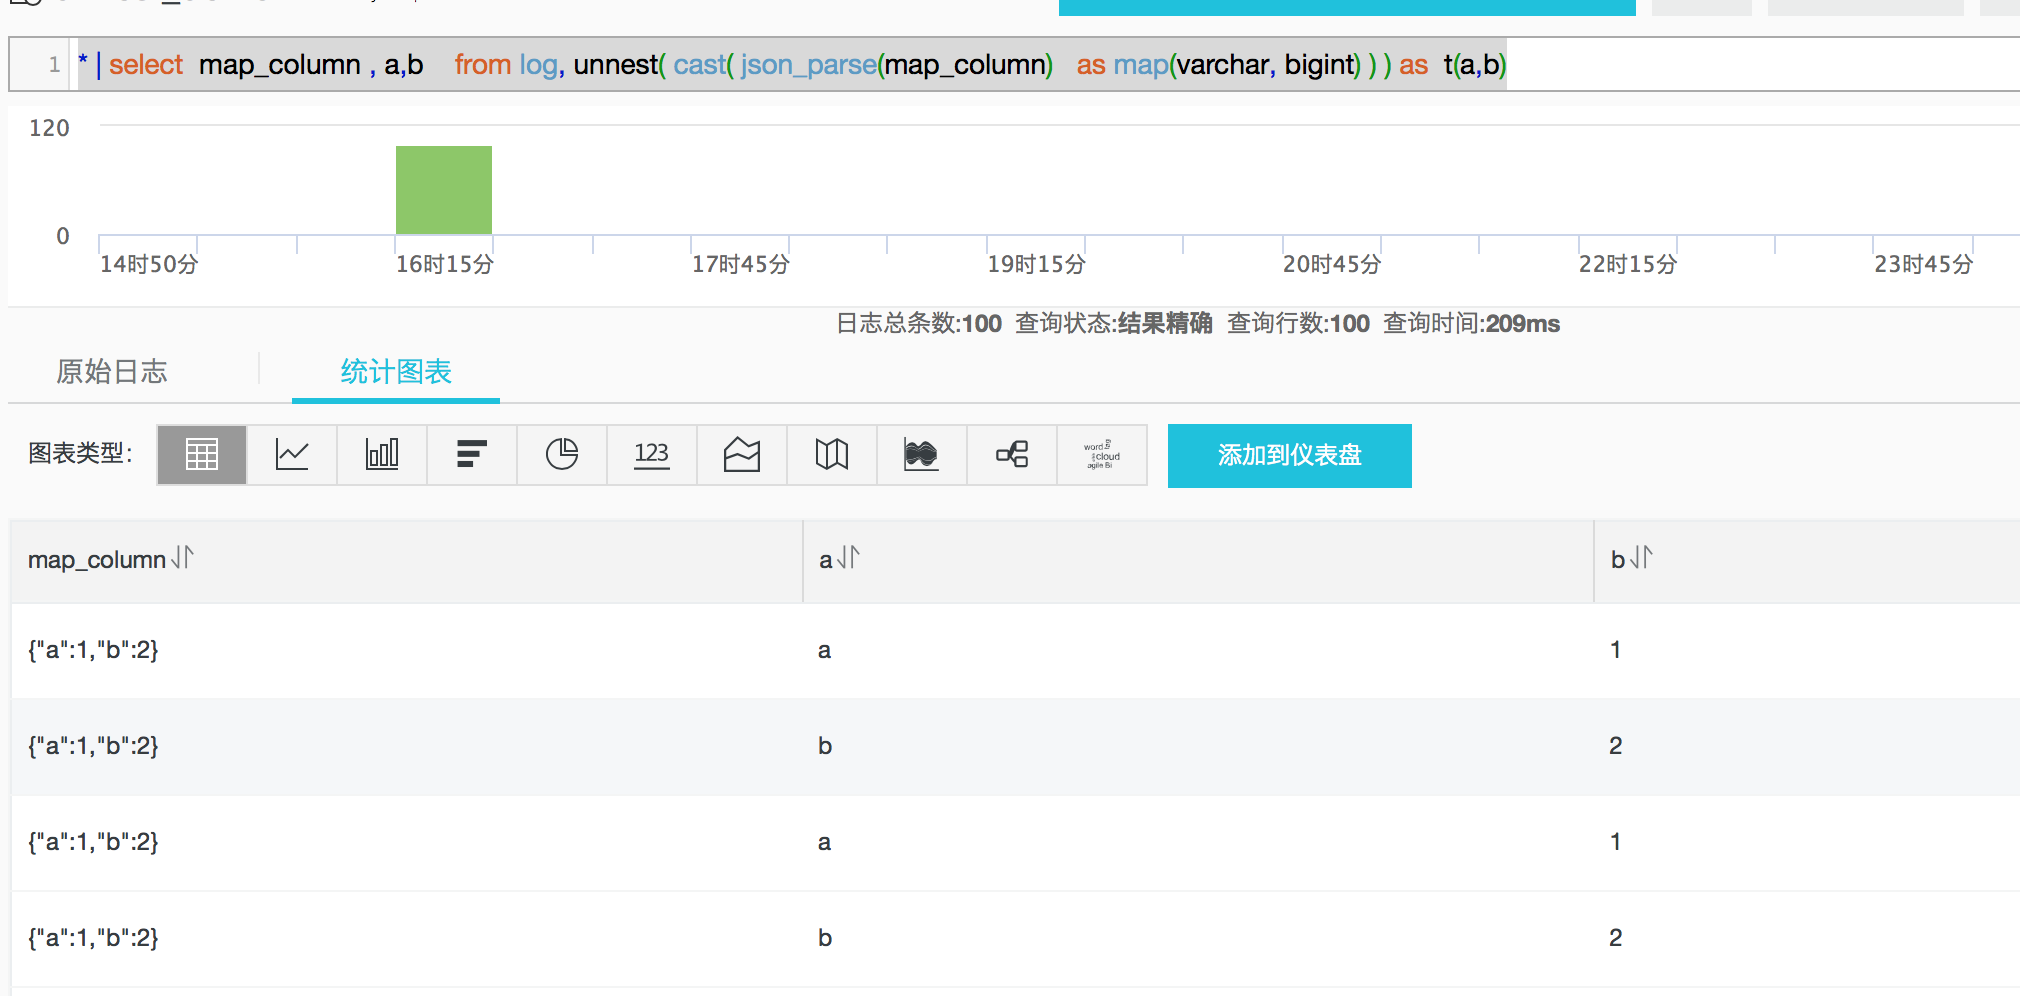Select the pie chart type icon
Screen dimensions: 2020x996
pyautogui.click(x=562, y=455)
